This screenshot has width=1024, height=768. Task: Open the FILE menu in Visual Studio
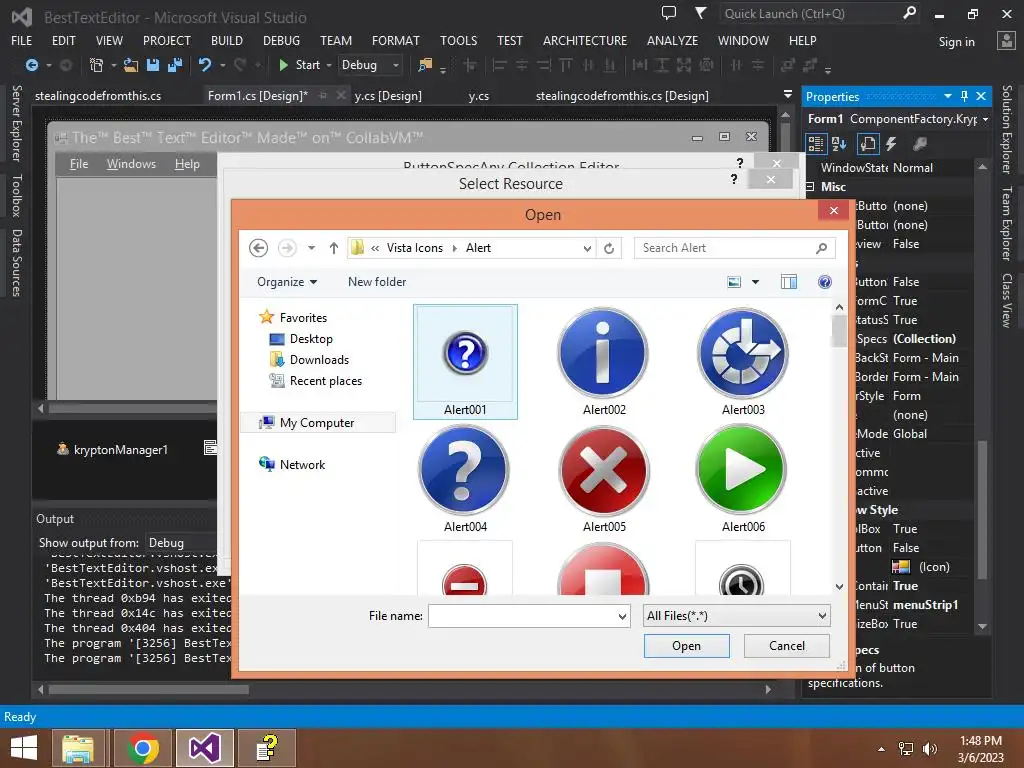[x=22, y=40]
